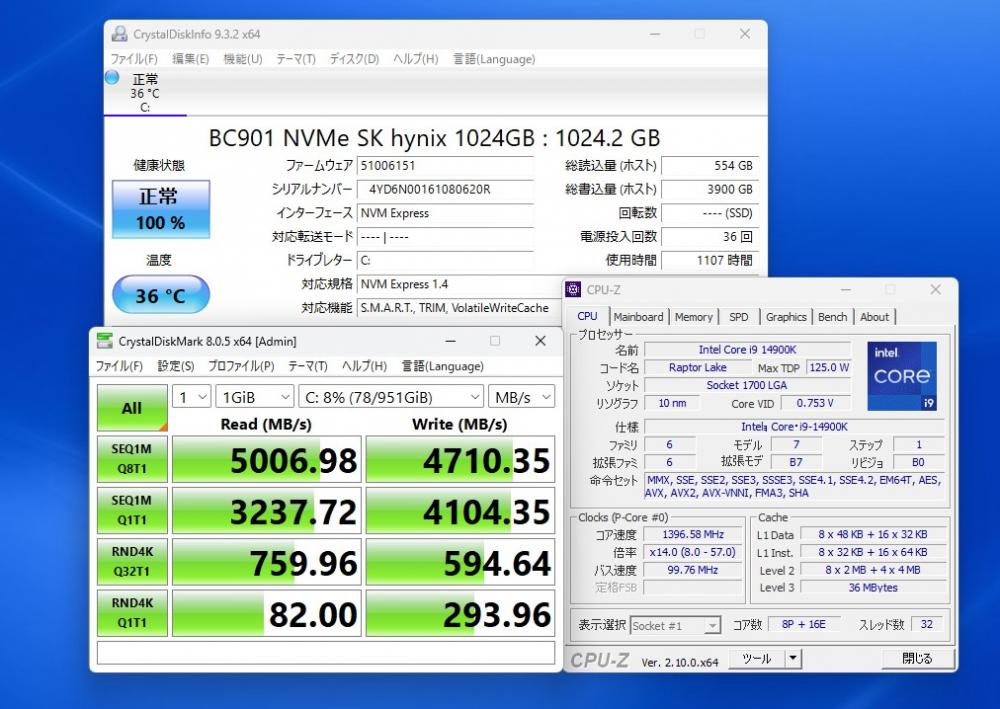Screen dimensions: 1000x709
Task: Switch to the About tab in CPU-Z
Action: pyautogui.click(x=874, y=317)
